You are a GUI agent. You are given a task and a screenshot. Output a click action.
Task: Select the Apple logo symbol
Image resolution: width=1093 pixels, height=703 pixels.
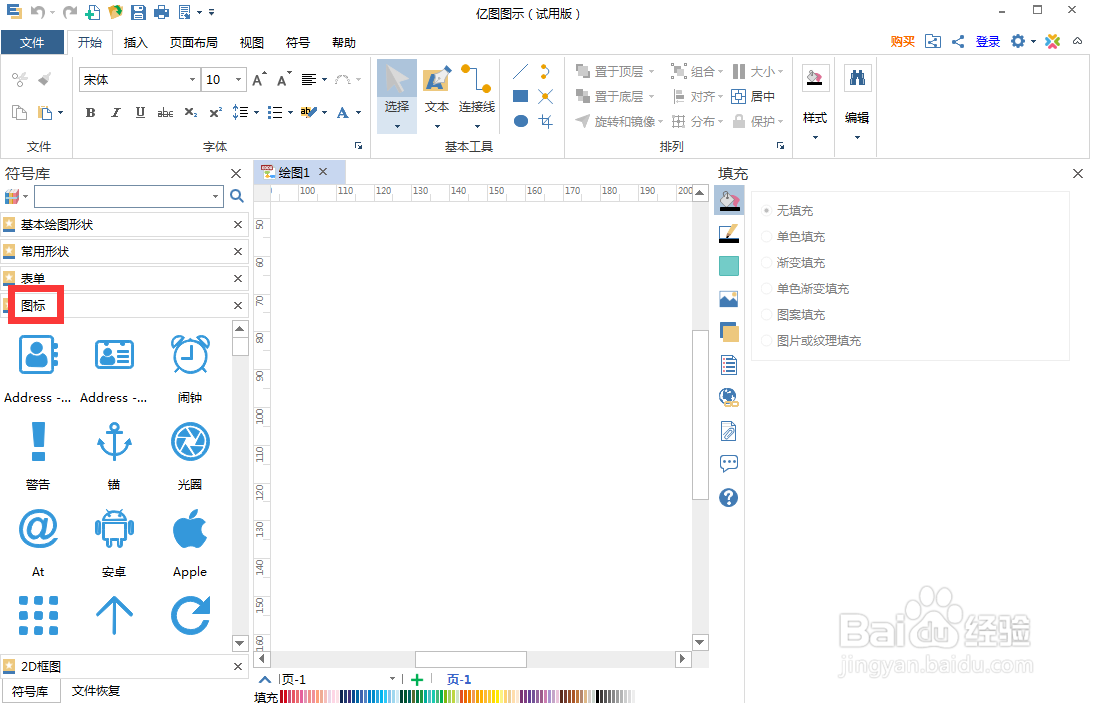[x=190, y=529]
